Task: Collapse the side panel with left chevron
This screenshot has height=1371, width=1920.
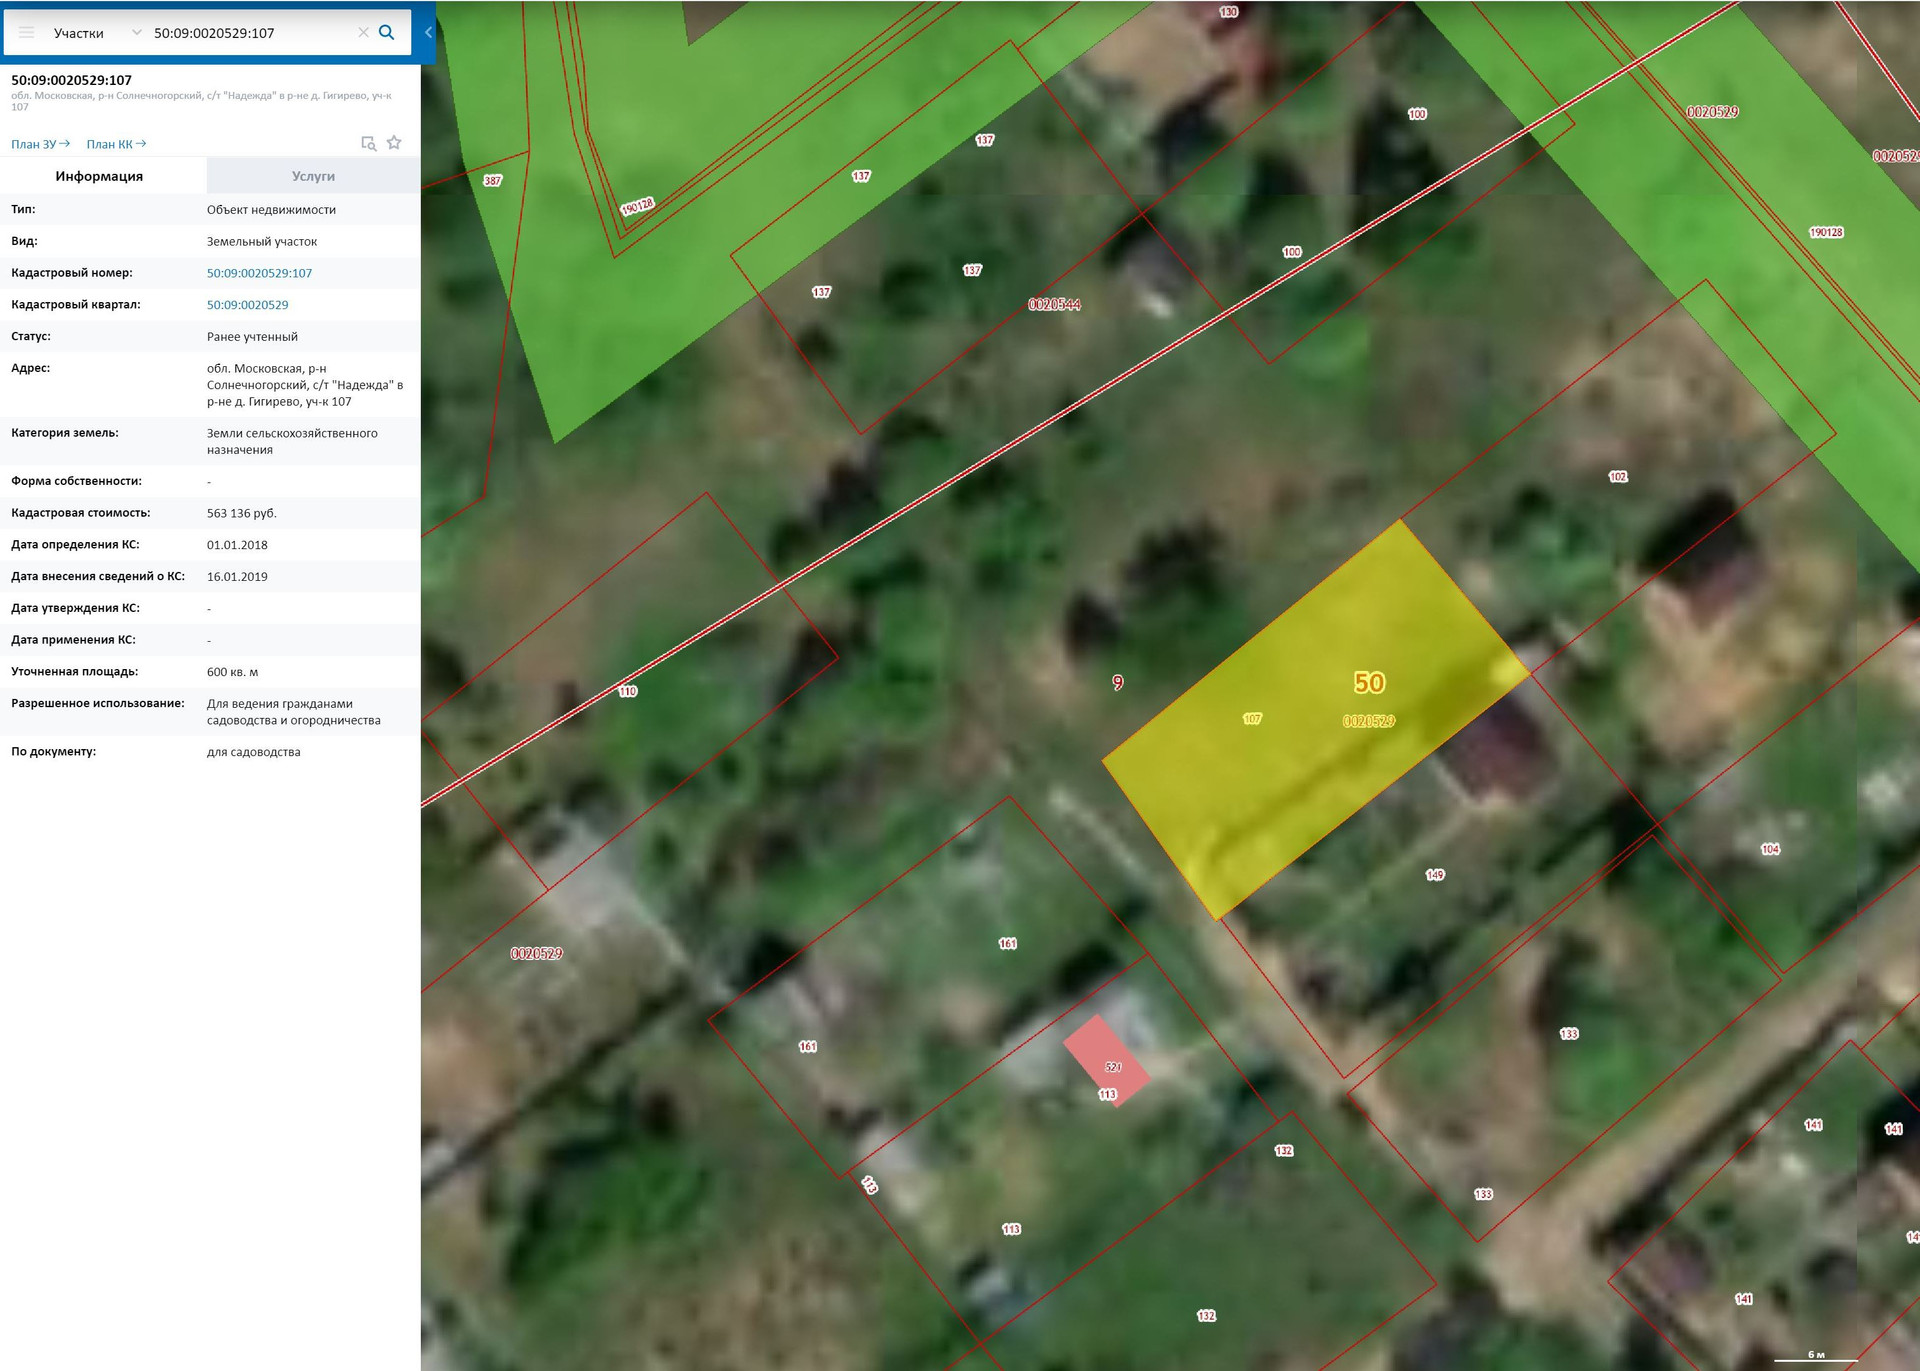Action: coord(428,33)
